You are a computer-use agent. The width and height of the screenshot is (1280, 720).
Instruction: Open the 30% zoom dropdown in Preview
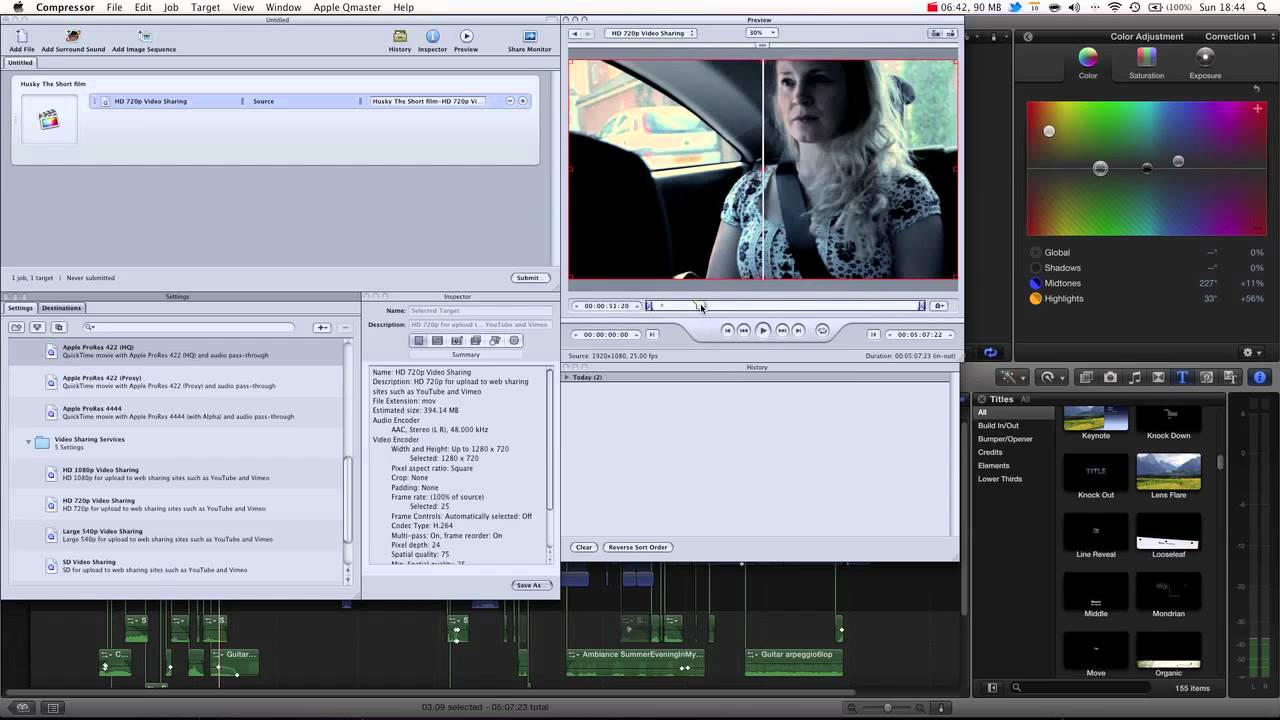coord(761,33)
